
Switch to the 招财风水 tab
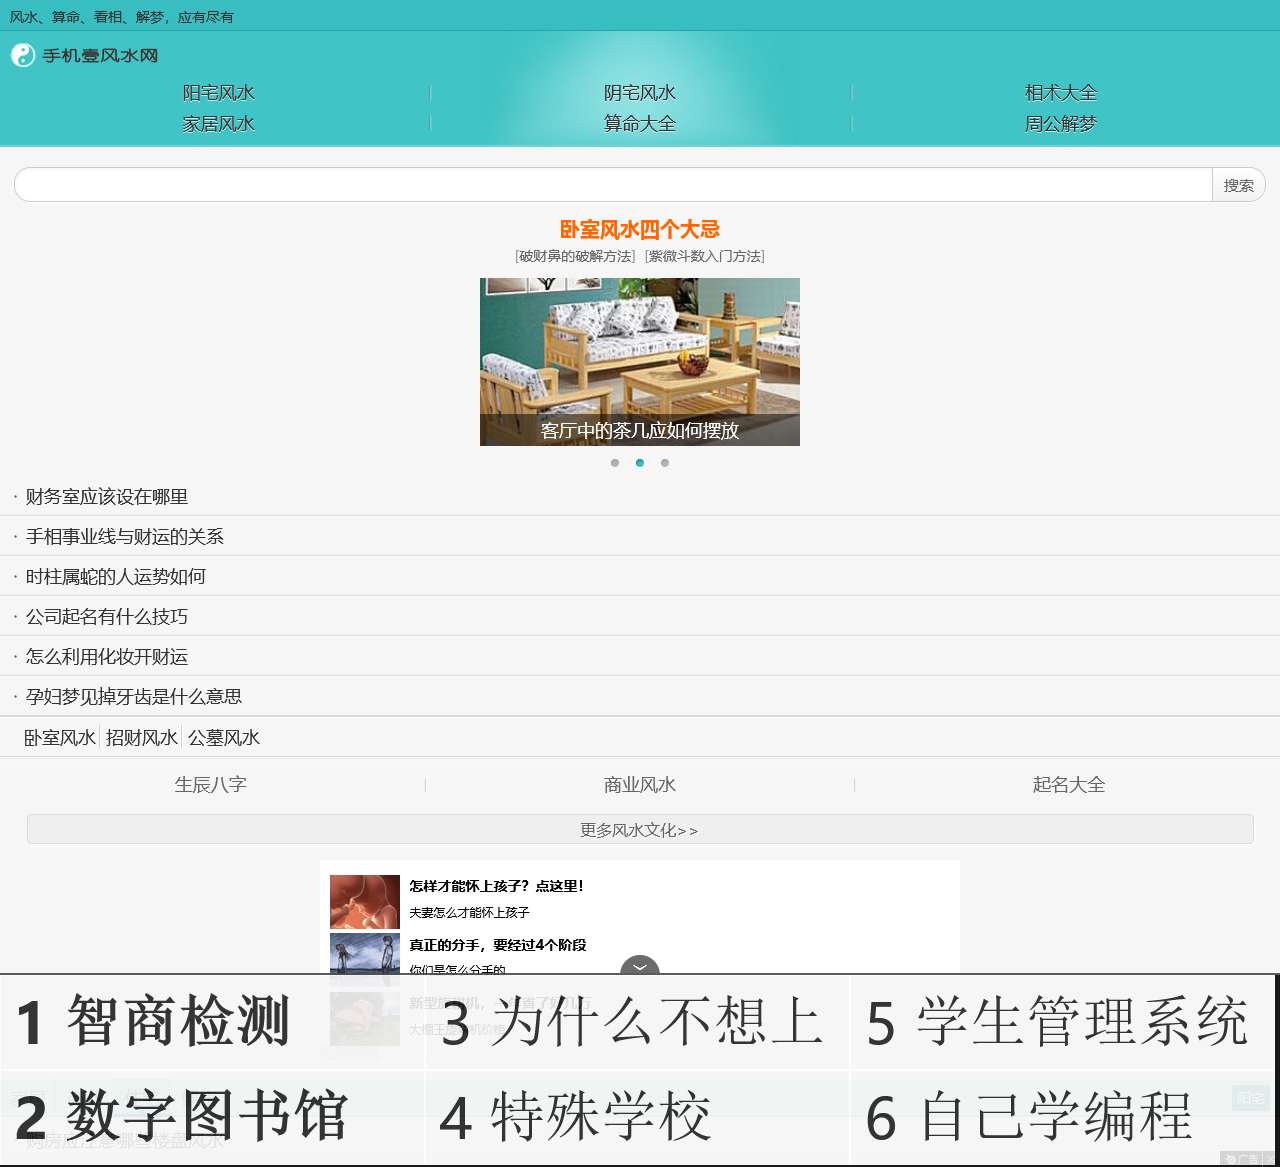pyautogui.click(x=141, y=738)
